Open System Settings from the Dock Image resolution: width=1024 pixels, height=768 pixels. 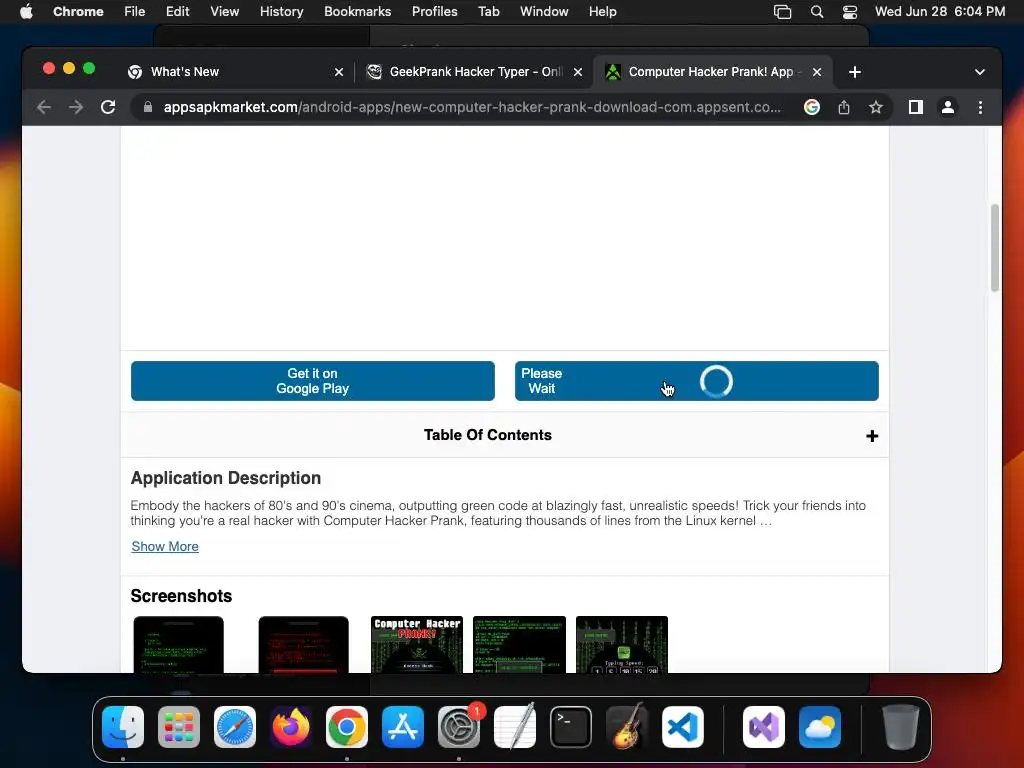[459, 727]
